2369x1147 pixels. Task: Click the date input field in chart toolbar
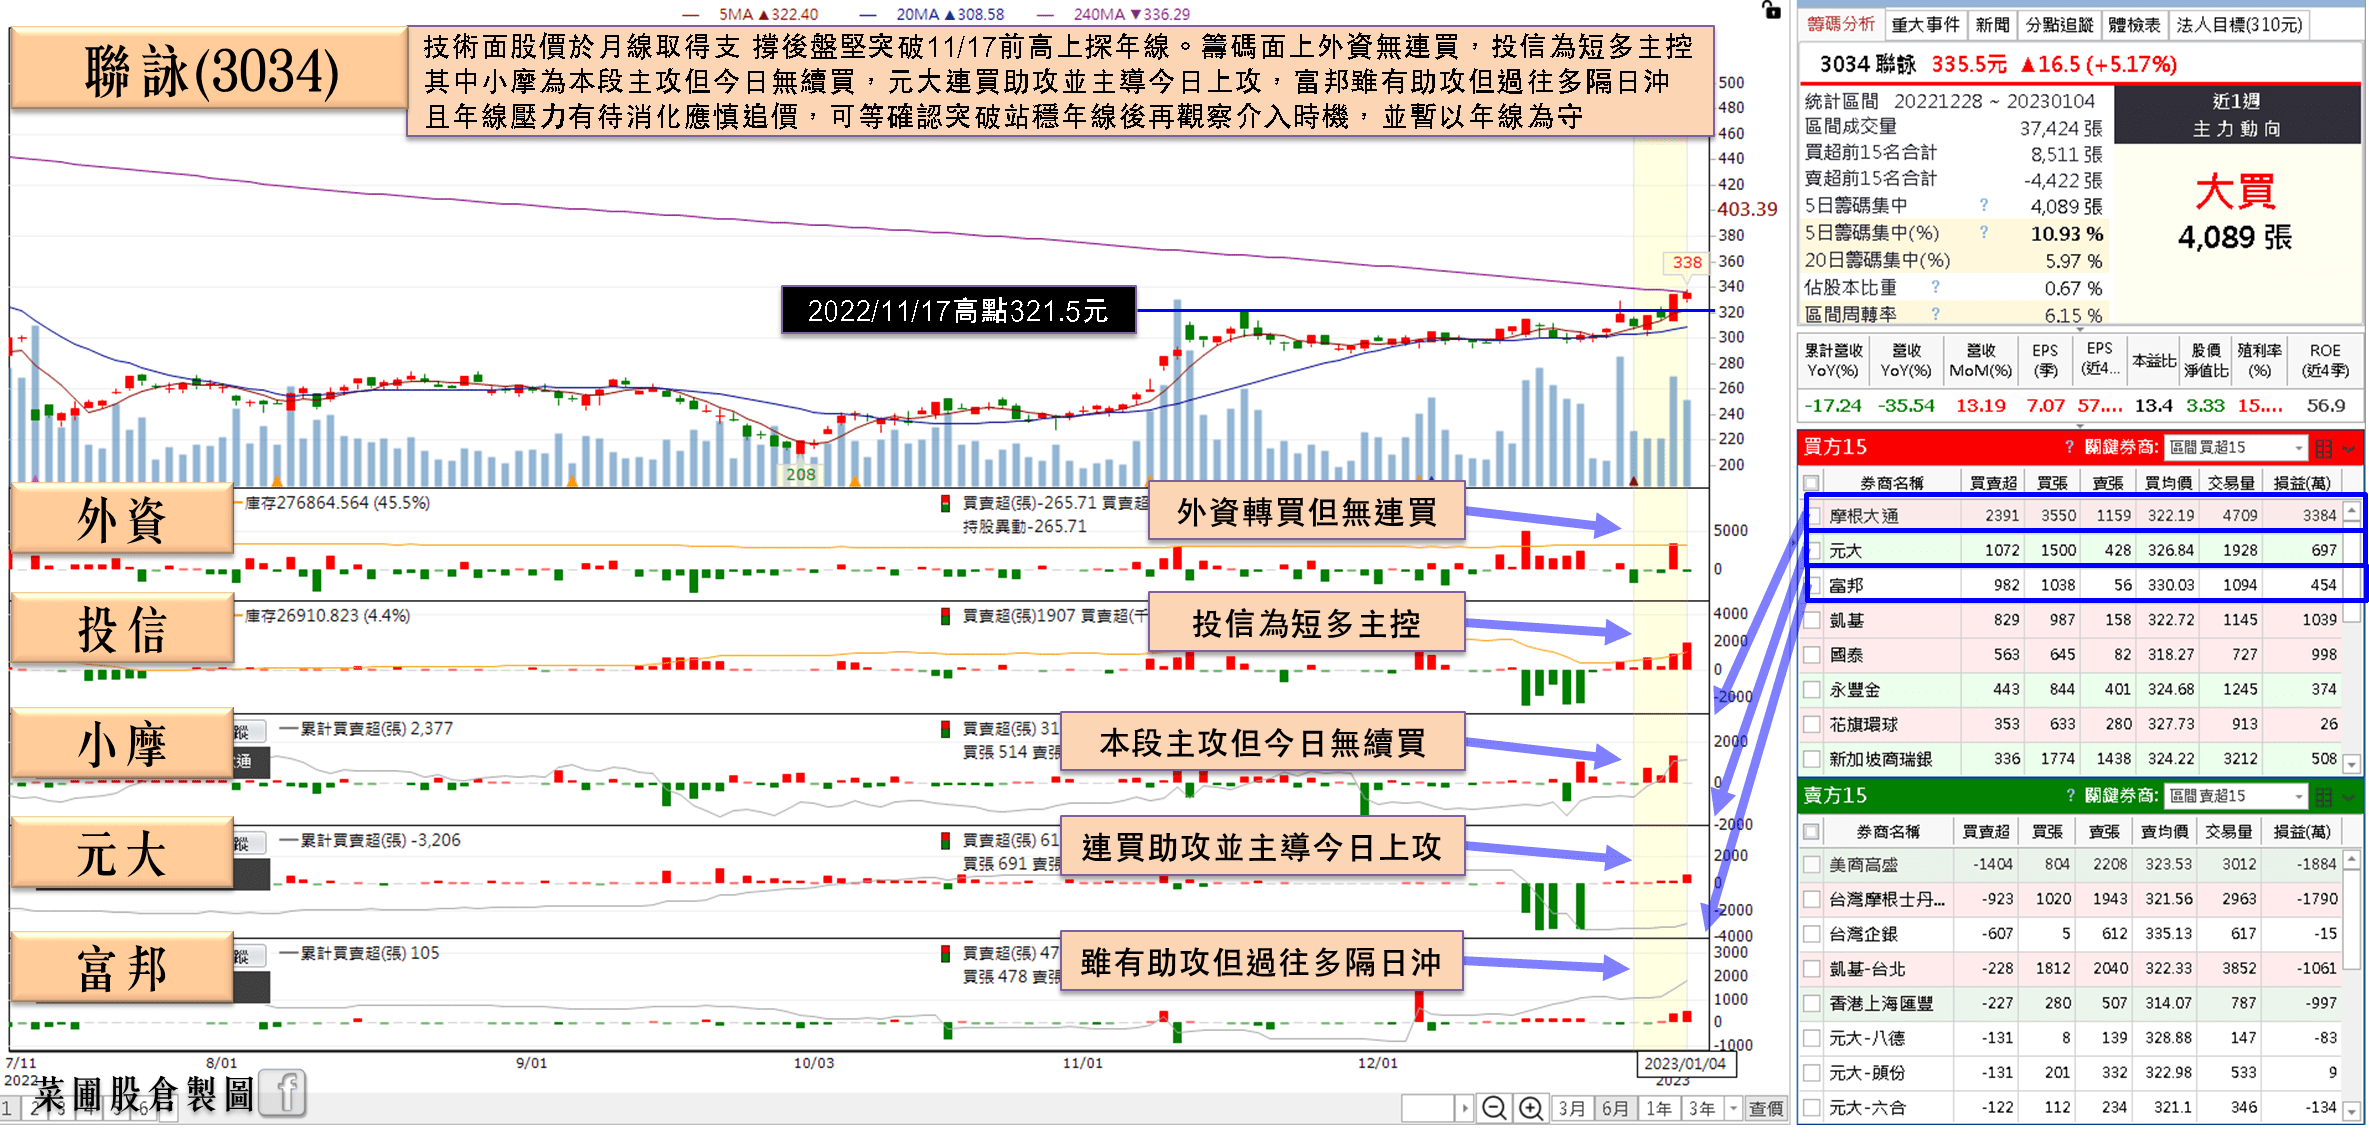[1428, 1108]
